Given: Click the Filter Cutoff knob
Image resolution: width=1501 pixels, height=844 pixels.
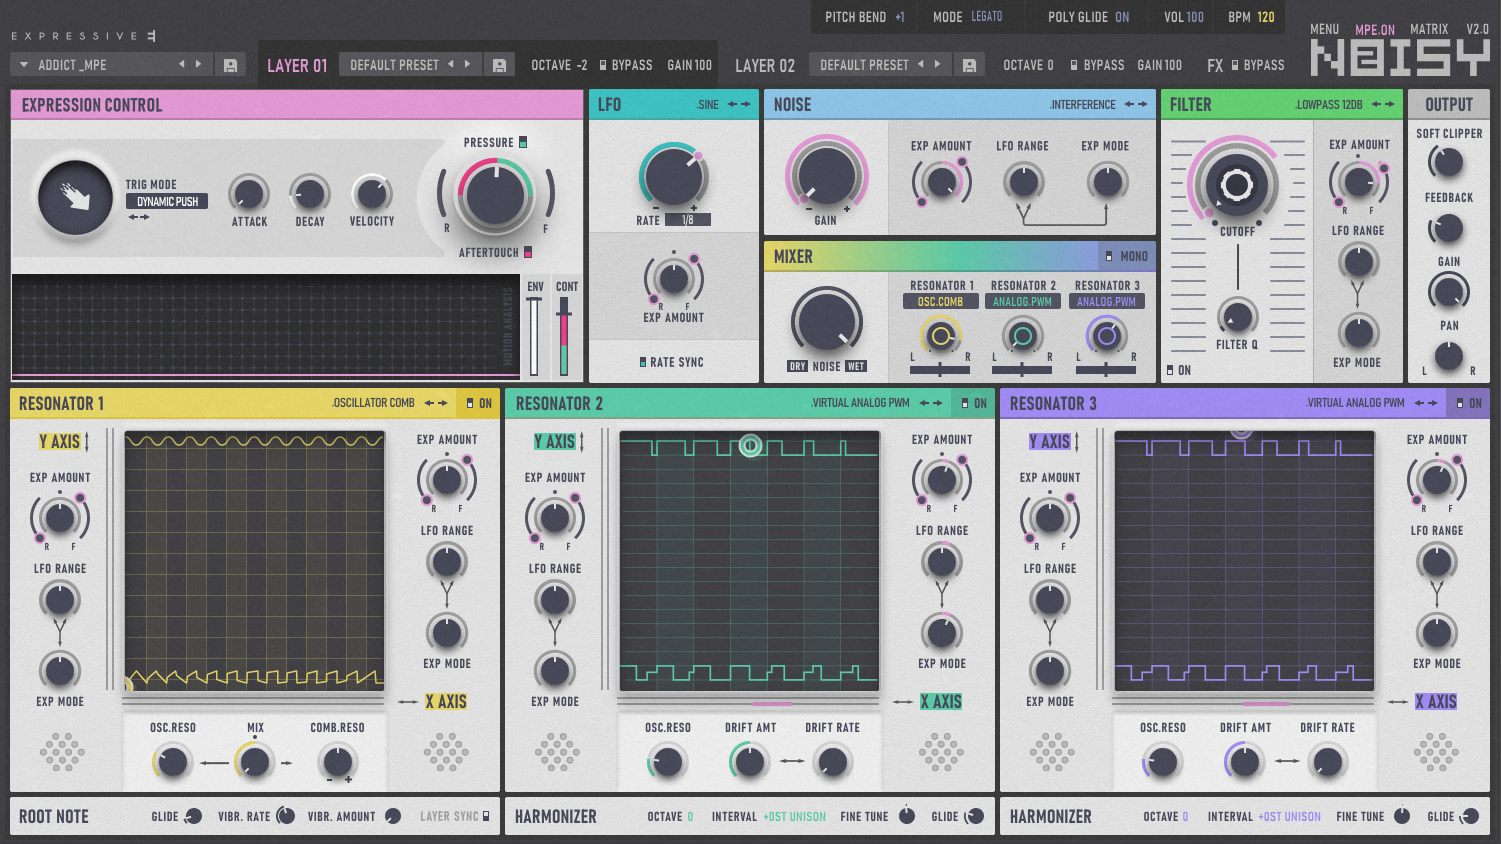Looking at the screenshot, I should [1236, 185].
